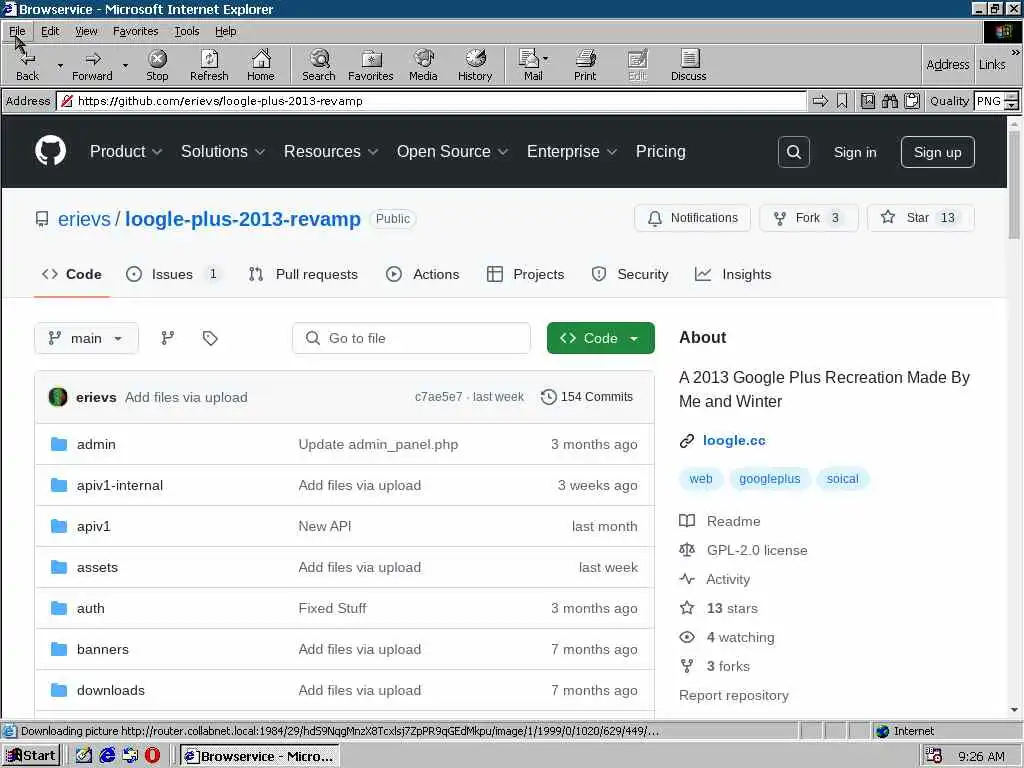Expand the Open Source navigation menu
This screenshot has height=768, width=1024.
tap(453, 152)
